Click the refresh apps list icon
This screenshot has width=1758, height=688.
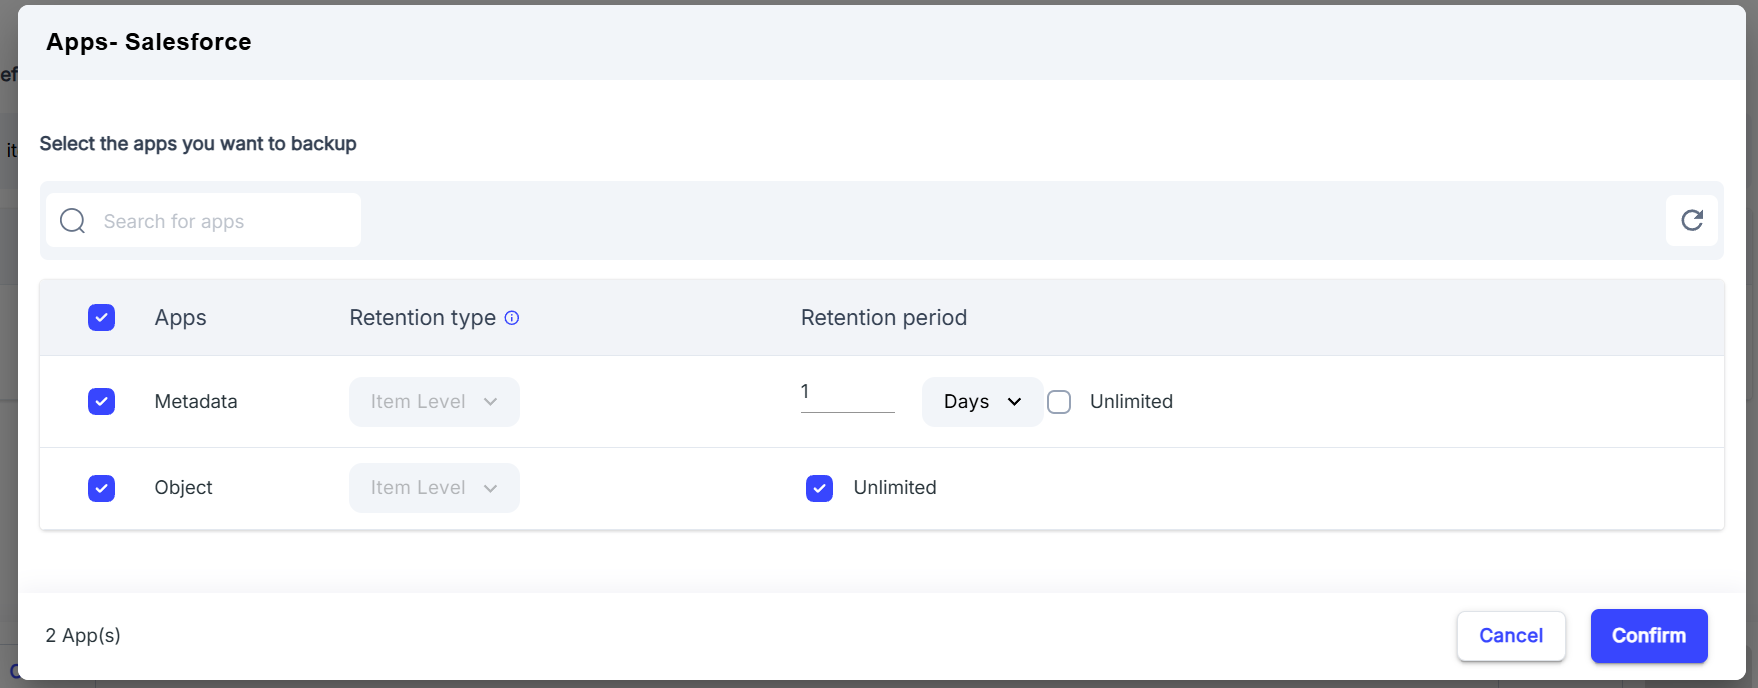click(1691, 220)
